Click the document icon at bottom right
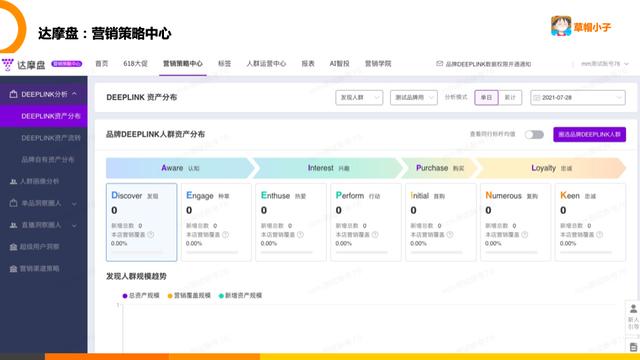 (x=633, y=347)
